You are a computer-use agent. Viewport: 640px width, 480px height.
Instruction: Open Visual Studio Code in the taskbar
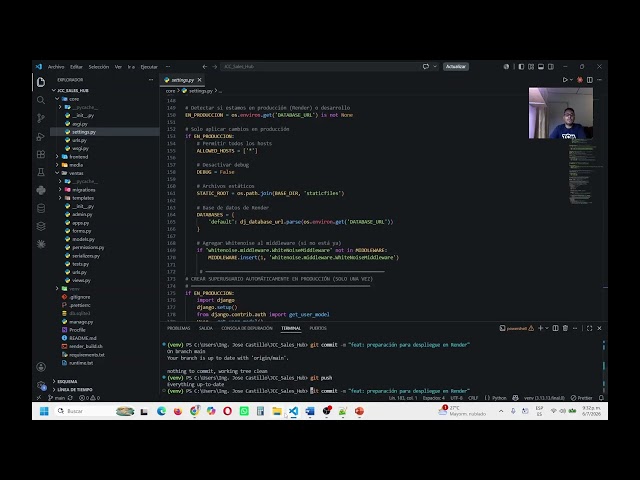(x=293, y=411)
